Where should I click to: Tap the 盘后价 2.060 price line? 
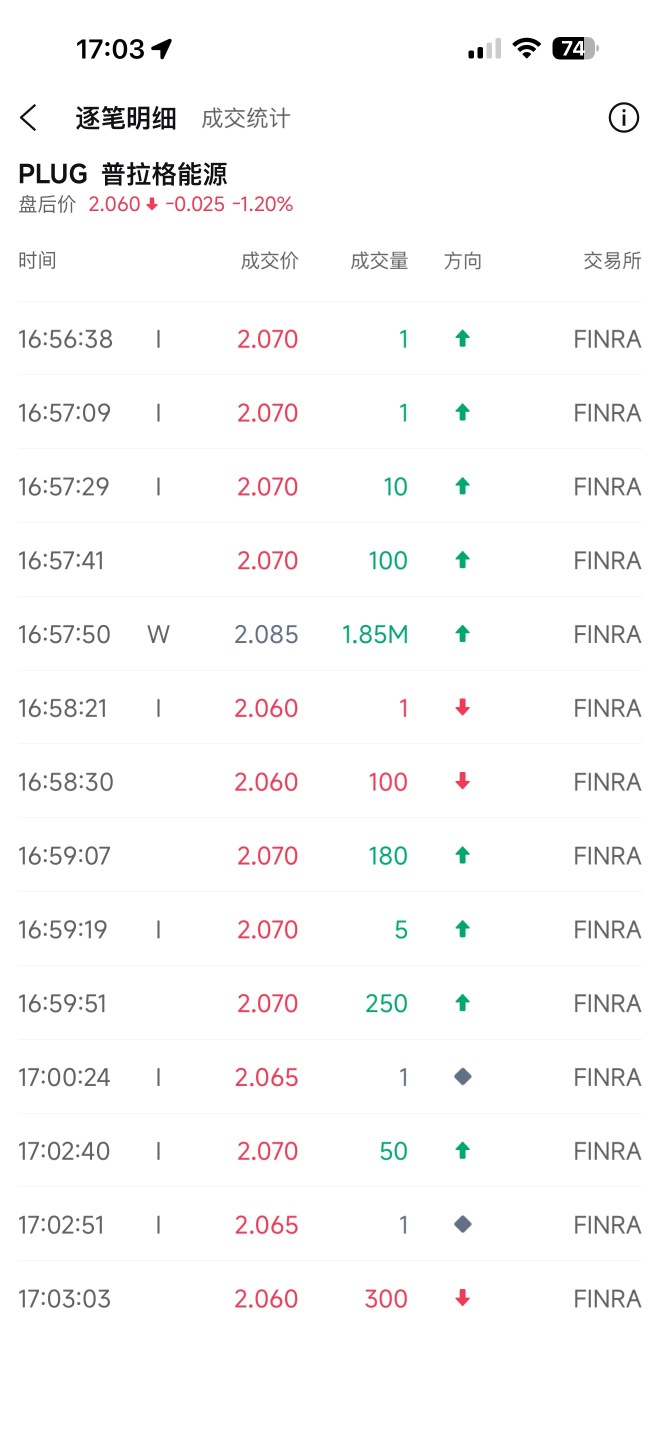[x=155, y=205]
